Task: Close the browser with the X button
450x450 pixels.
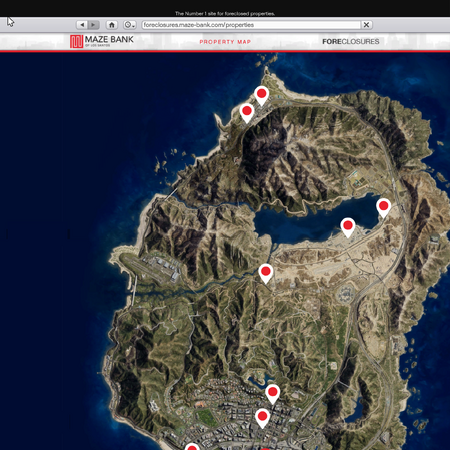Action: (366, 25)
